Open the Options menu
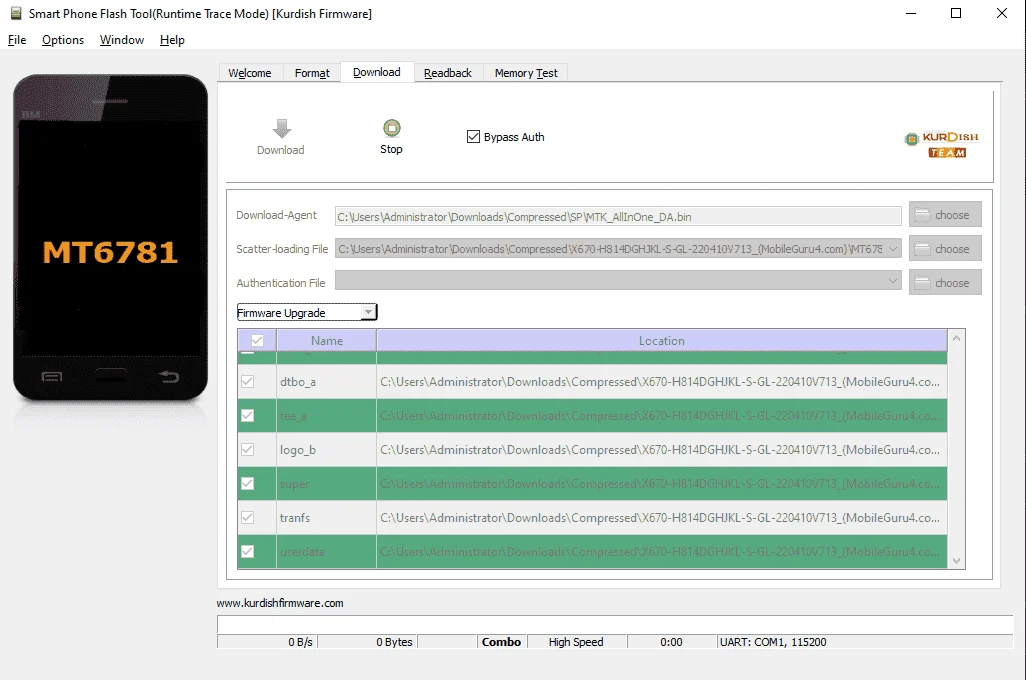Viewport: 1026px width, 680px height. [63, 40]
